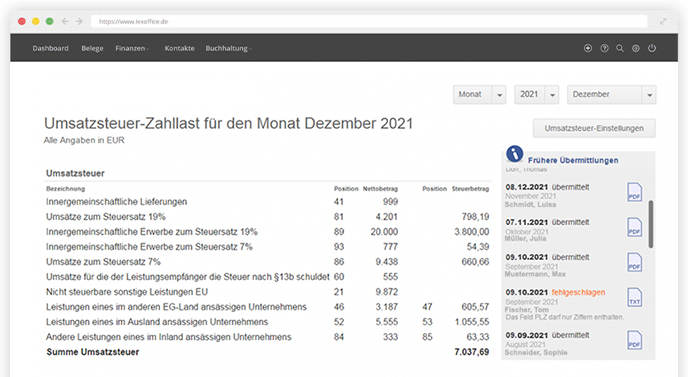Click error text Das Feld PLZ darf nur Ziffern
This screenshot has height=377, width=688.
[x=564, y=317]
